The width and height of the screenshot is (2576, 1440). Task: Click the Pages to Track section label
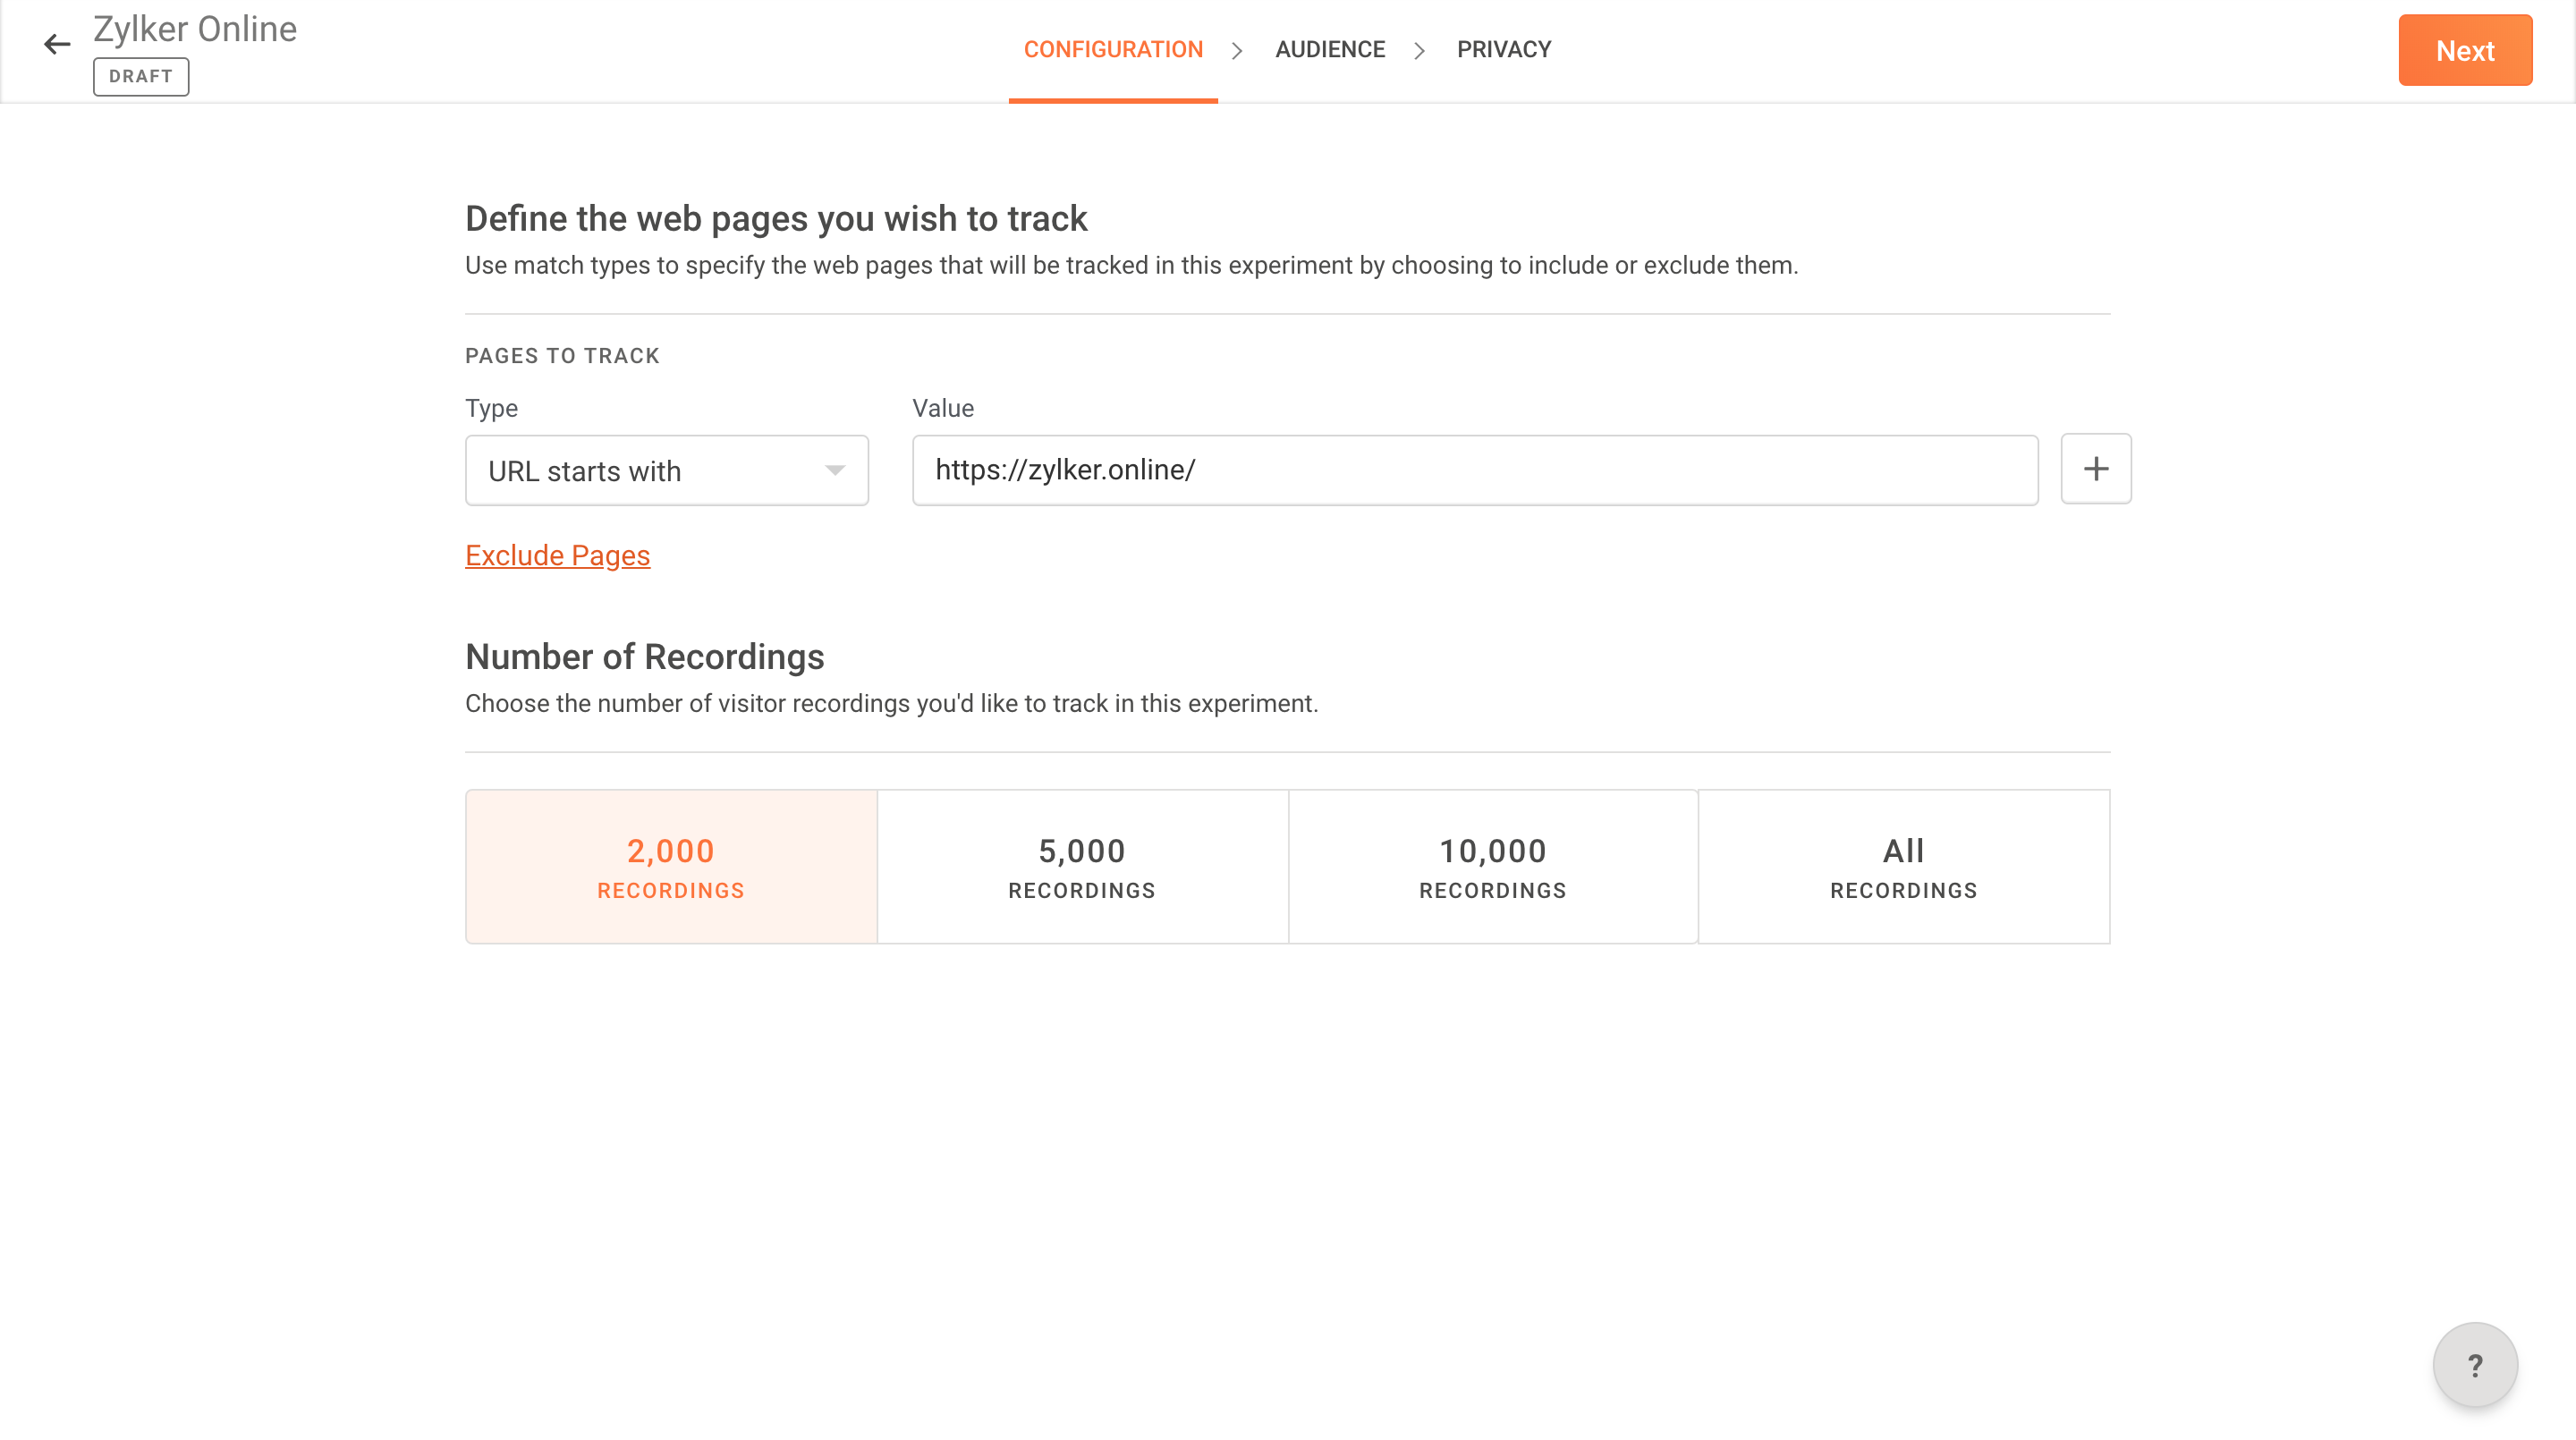pos(562,356)
